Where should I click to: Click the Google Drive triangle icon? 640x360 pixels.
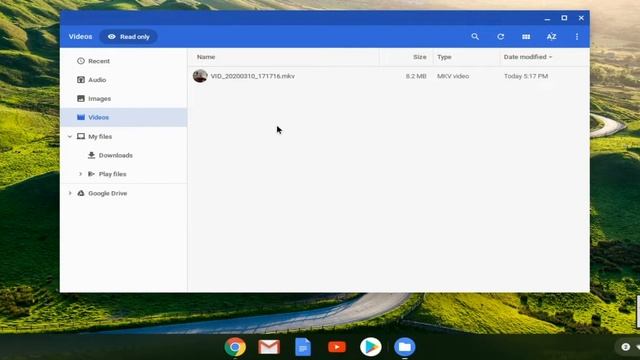click(x=81, y=193)
